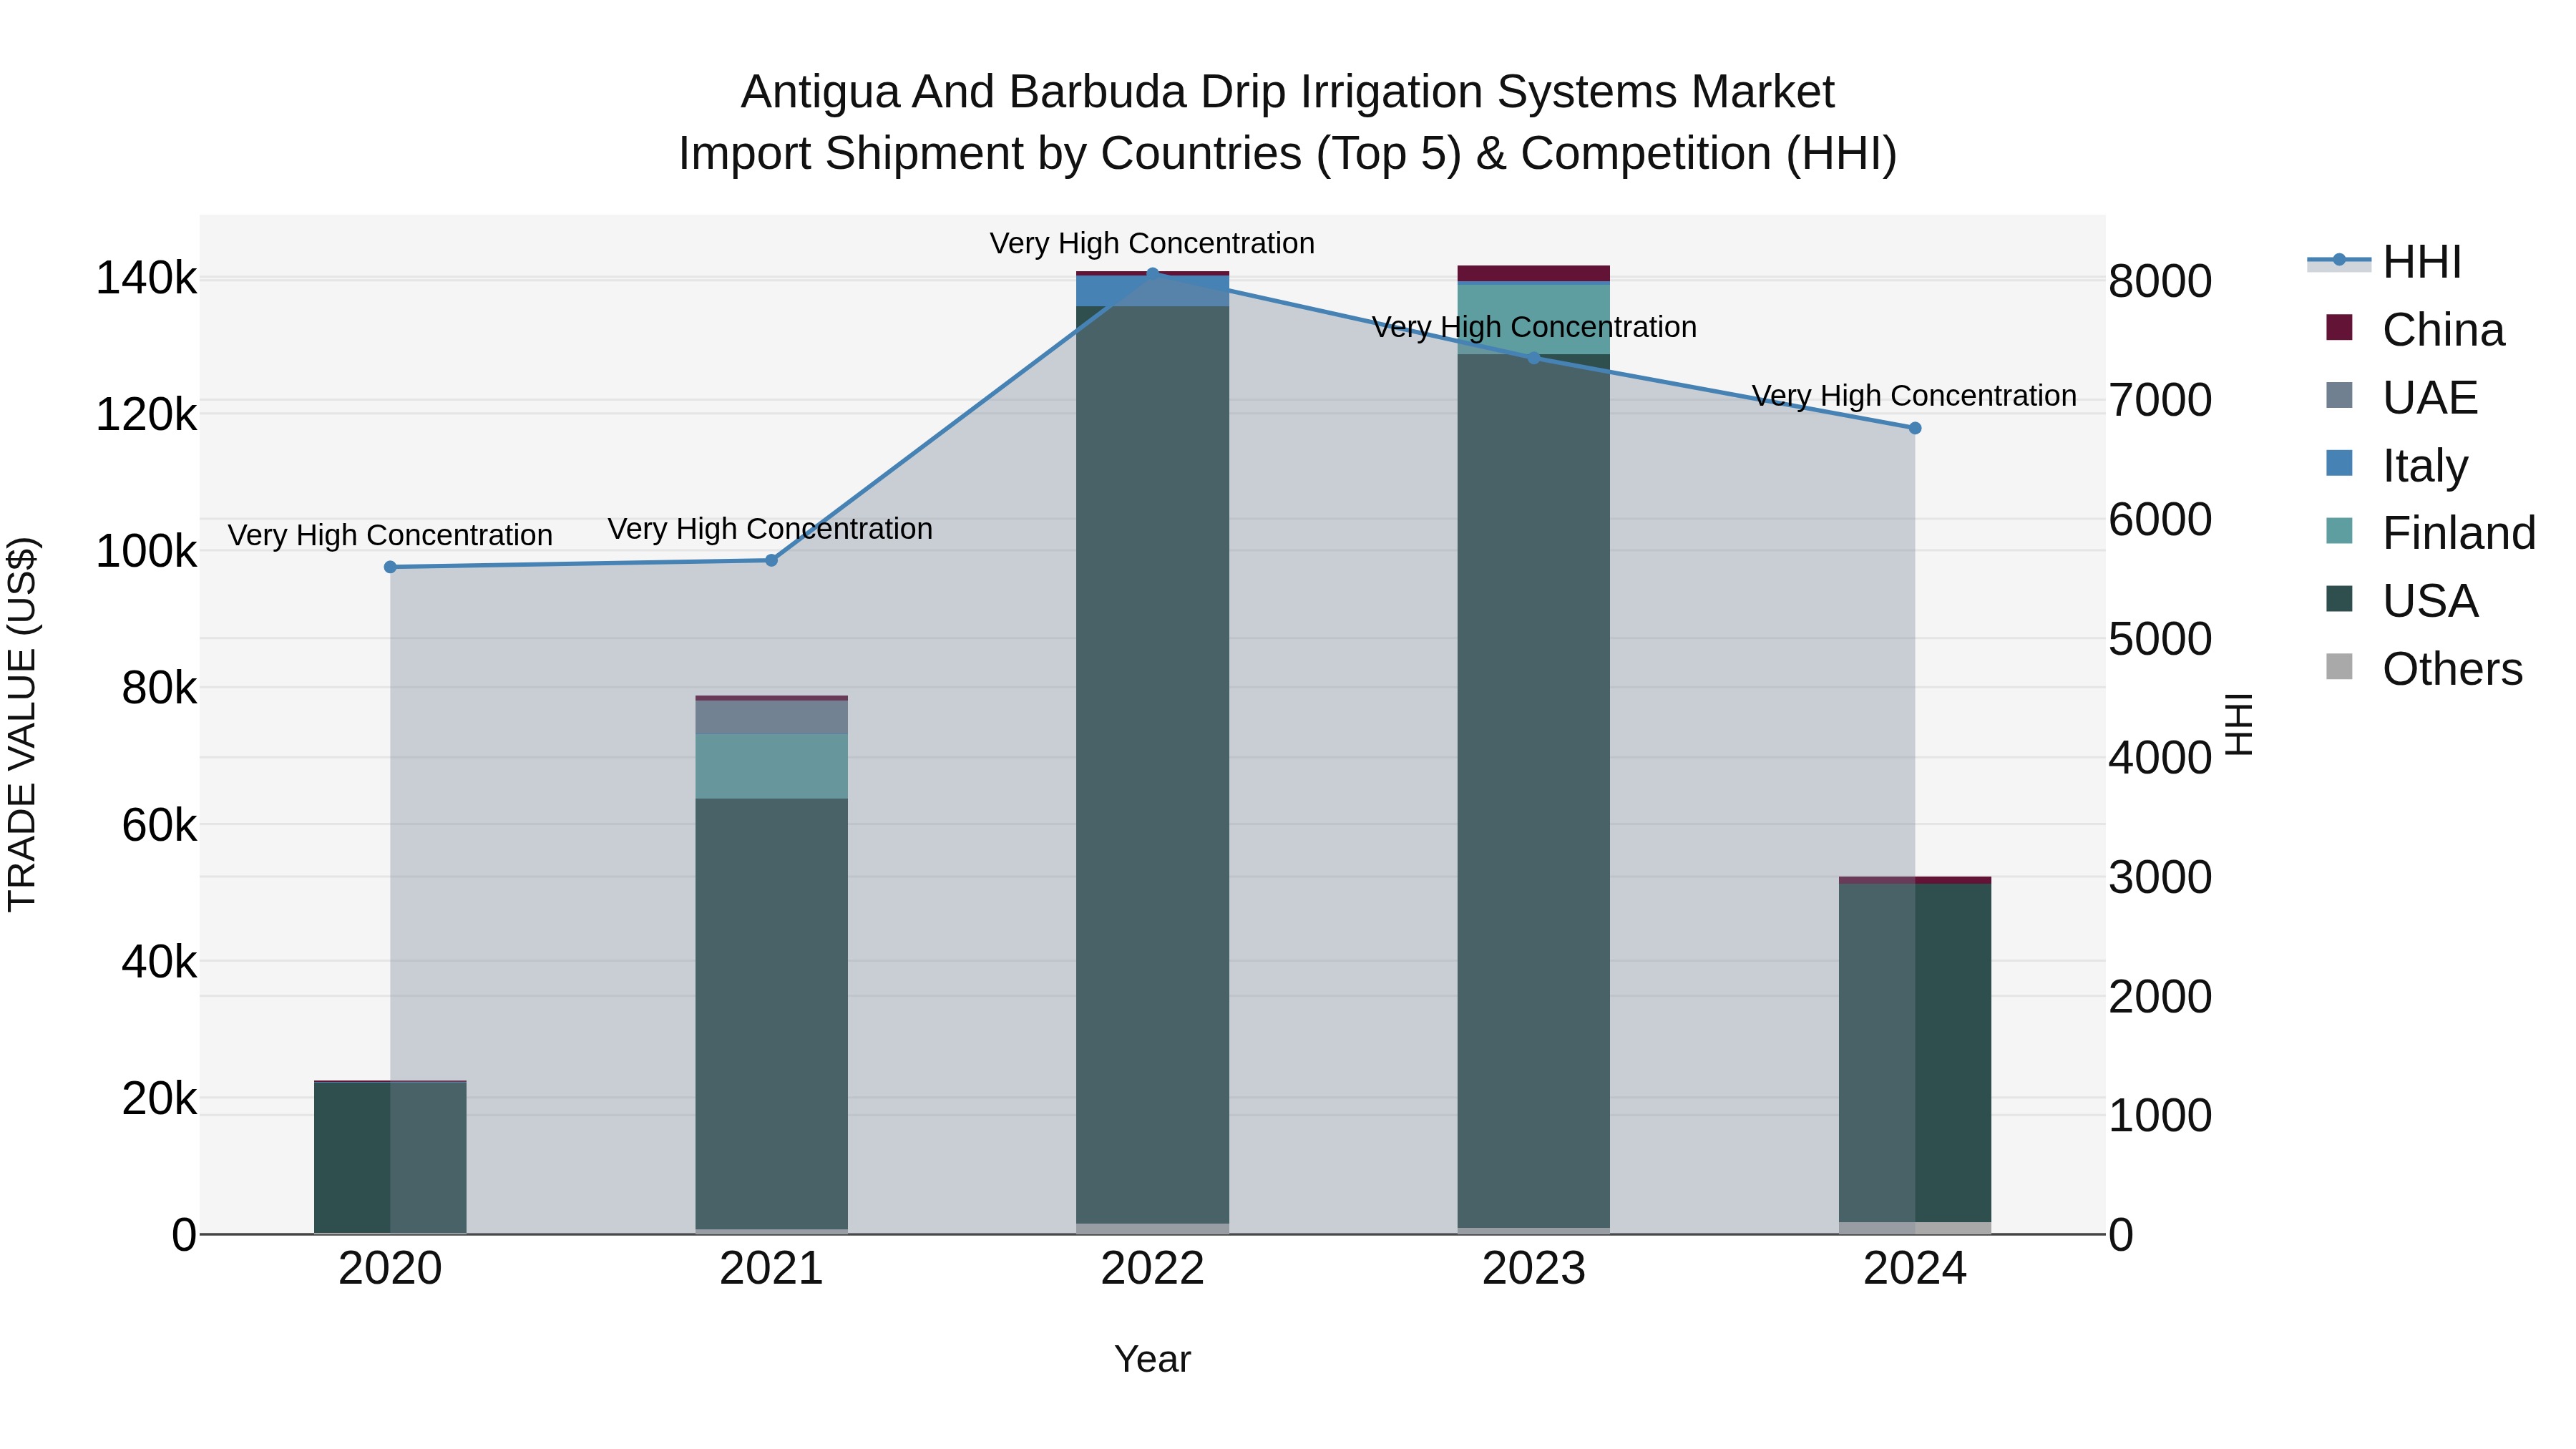
Task: Click the HHI line marker for 2024
Action: 1915,428
